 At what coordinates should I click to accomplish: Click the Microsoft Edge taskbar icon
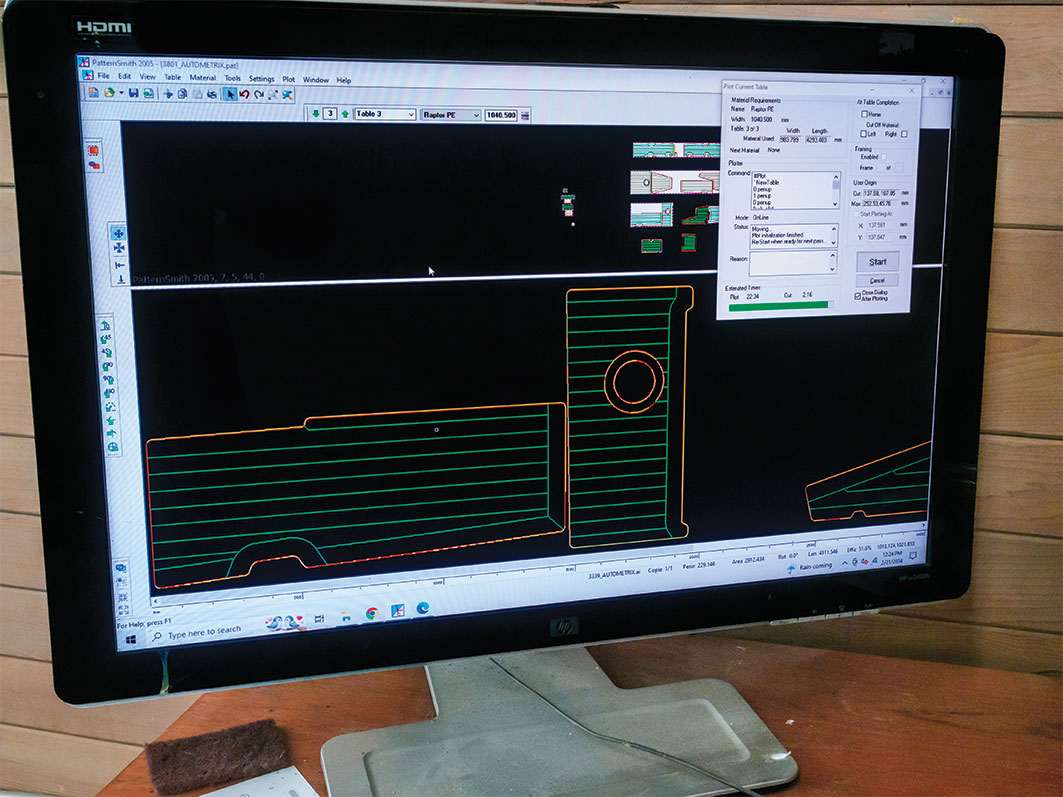tap(423, 608)
